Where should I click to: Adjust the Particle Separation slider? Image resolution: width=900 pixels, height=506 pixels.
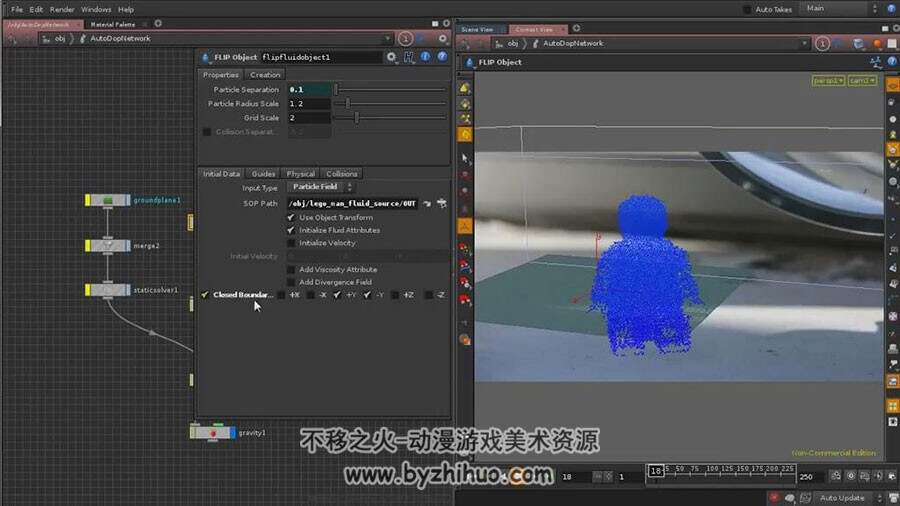click(391, 89)
